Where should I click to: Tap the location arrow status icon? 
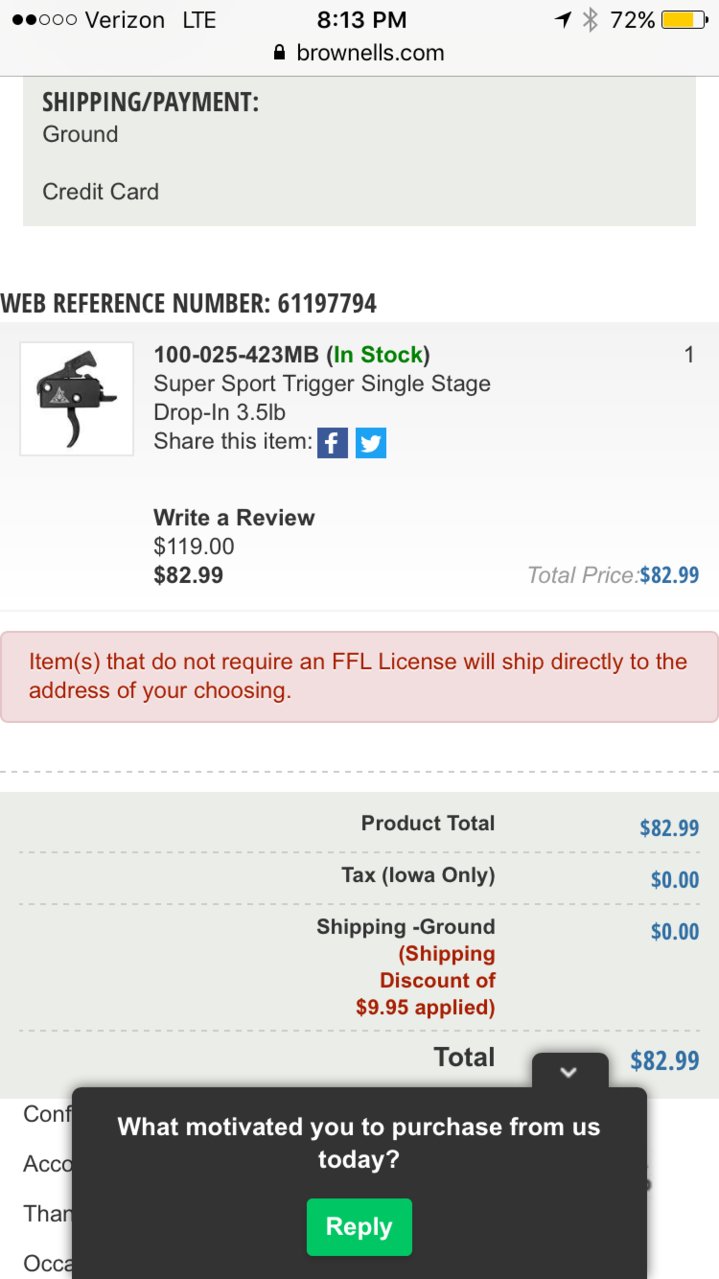[x=564, y=20]
